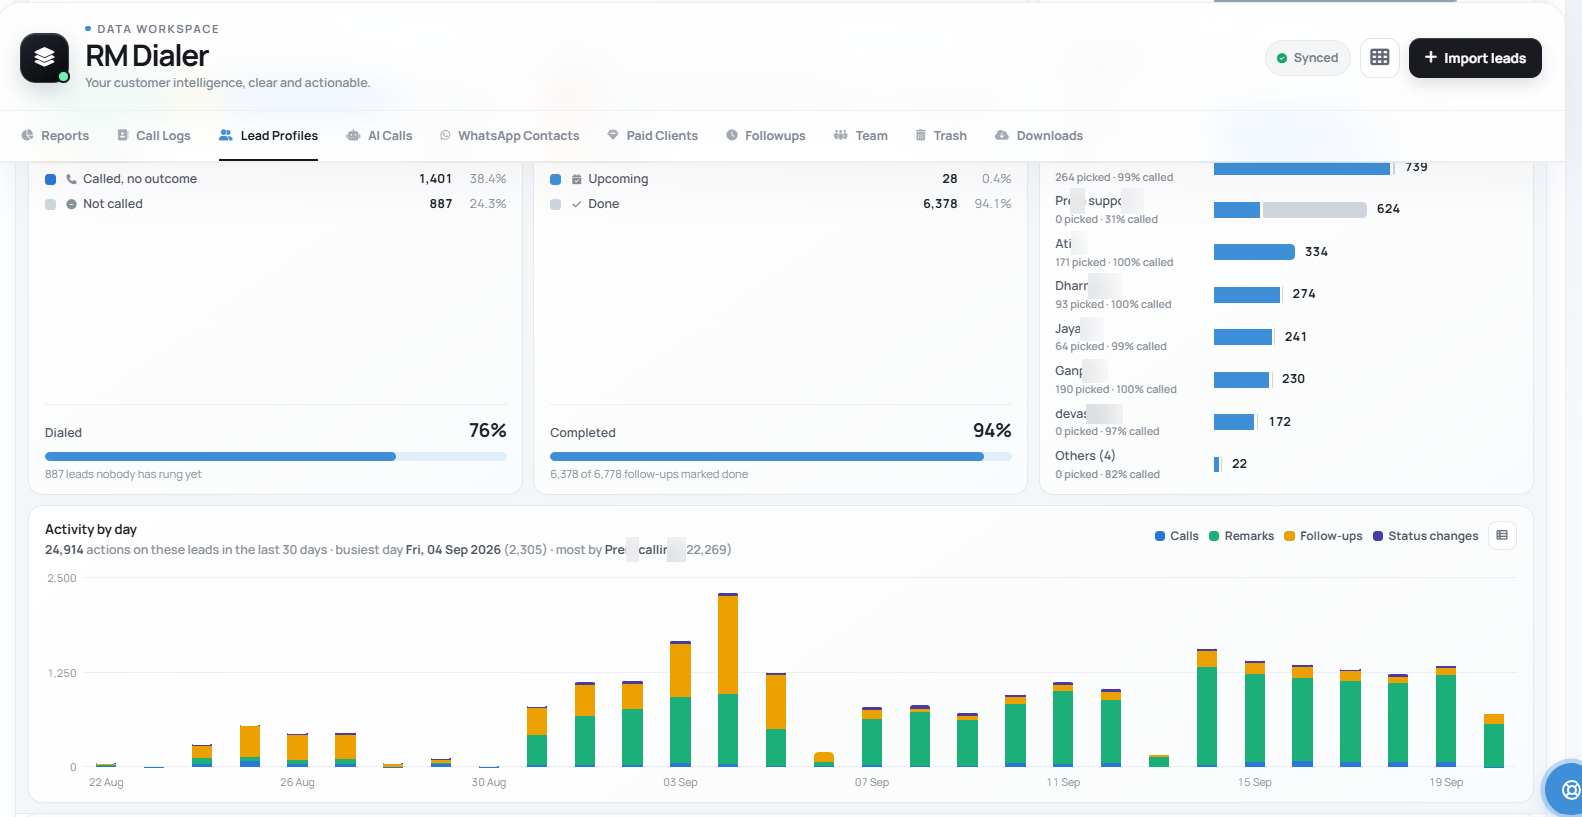Toggle the Calls legend item
1582x817 pixels.
(1177, 536)
